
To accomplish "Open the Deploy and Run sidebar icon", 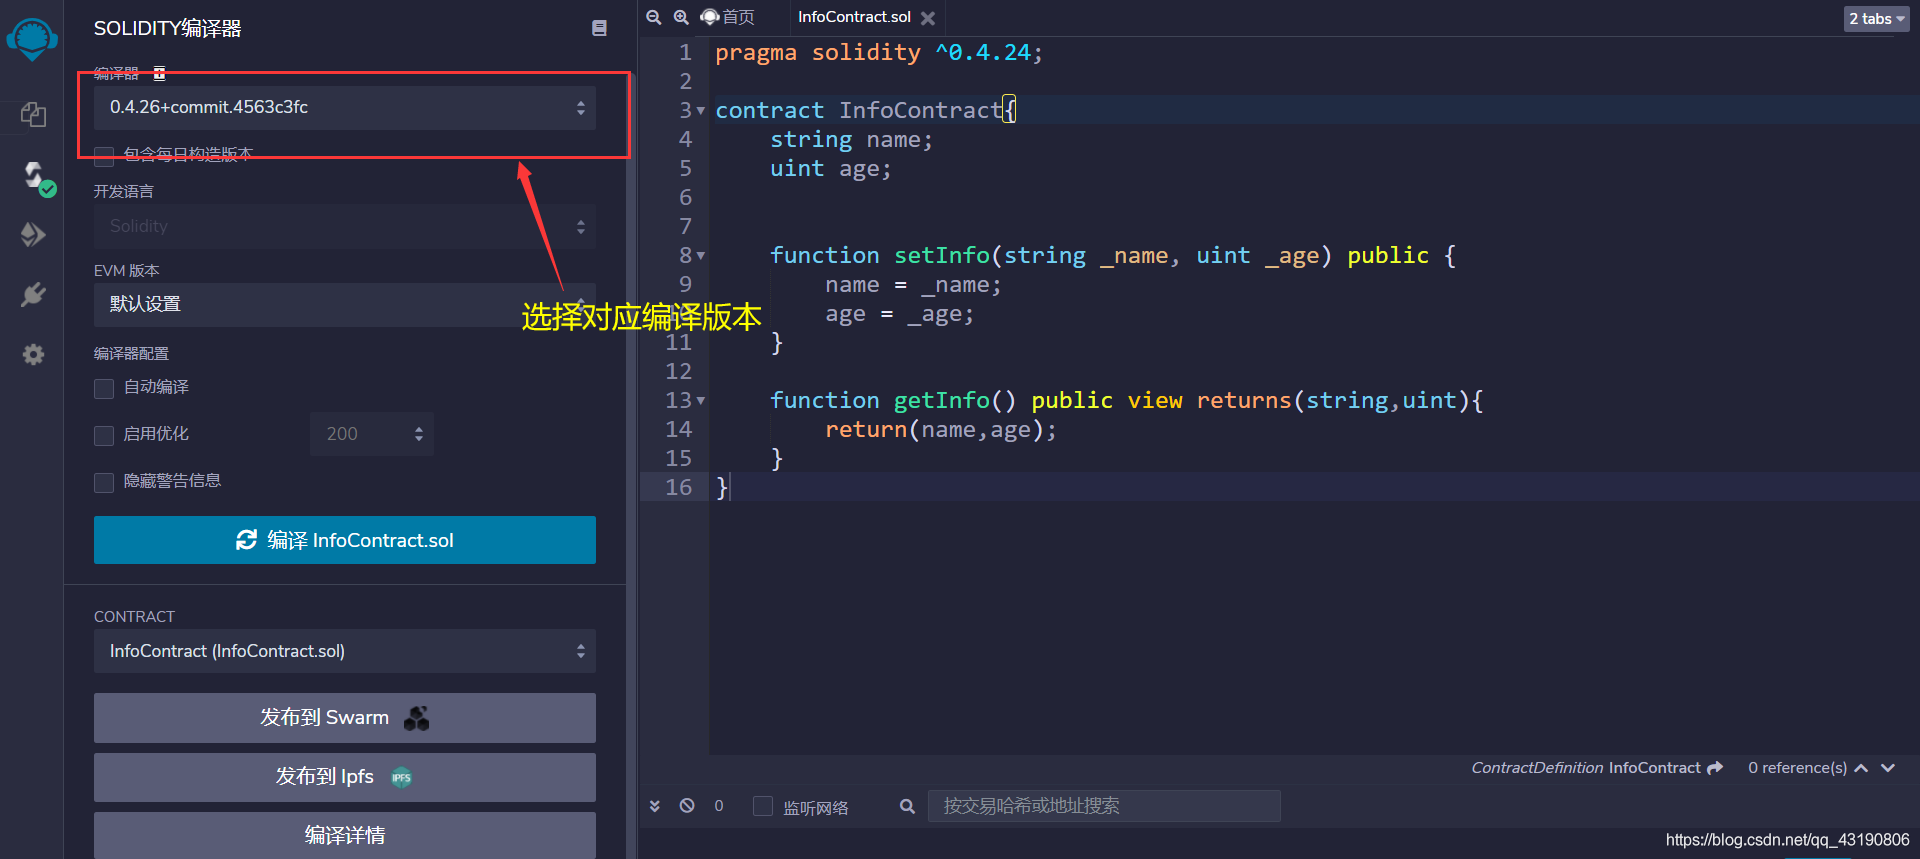I will point(33,235).
